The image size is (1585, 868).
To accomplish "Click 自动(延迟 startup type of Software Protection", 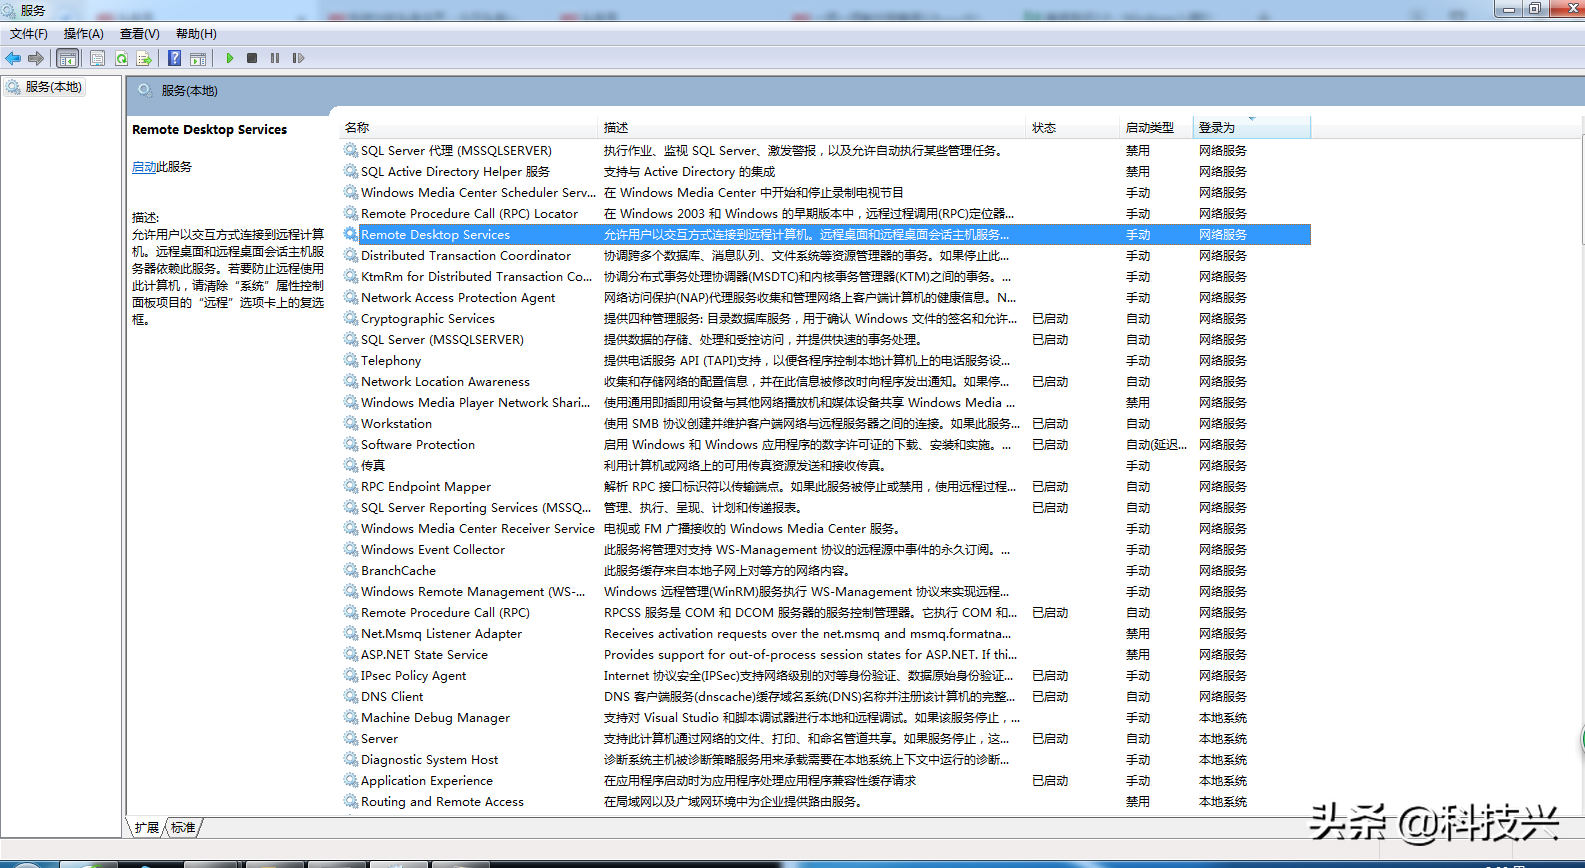I will coord(1157,444).
